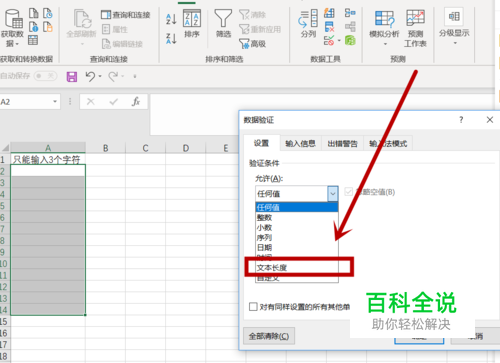Click the Redo arrow
Screen dimensions: 500x363
(113, 76)
